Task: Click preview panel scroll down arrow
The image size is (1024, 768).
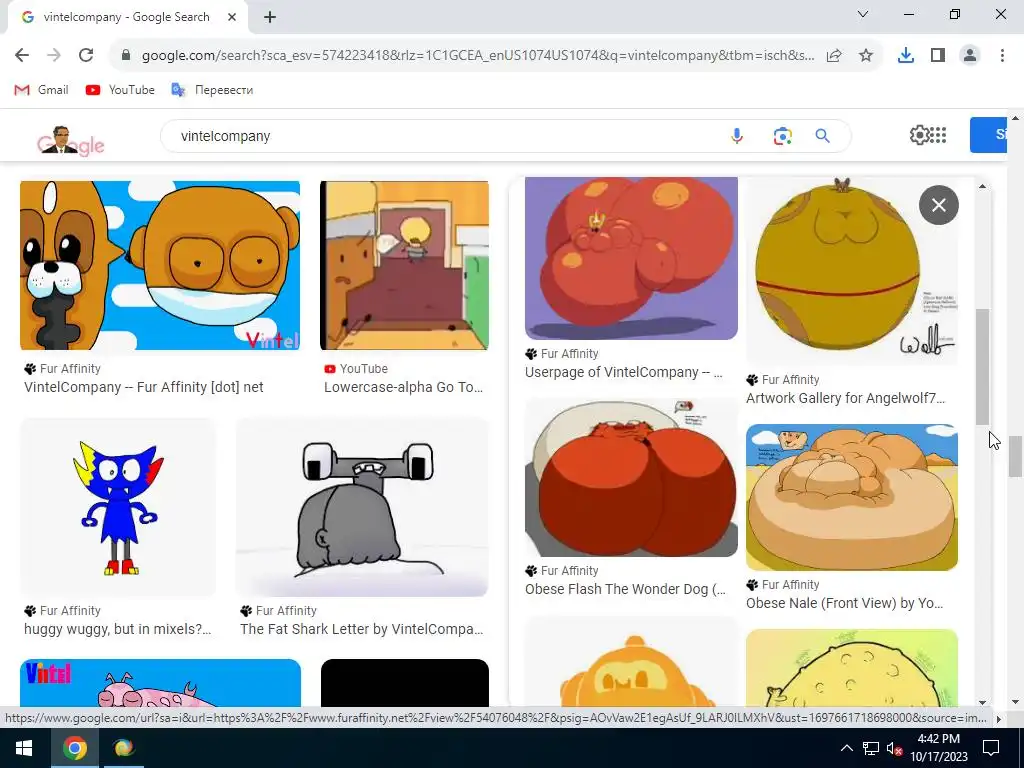Action: pyautogui.click(x=982, y=702)
